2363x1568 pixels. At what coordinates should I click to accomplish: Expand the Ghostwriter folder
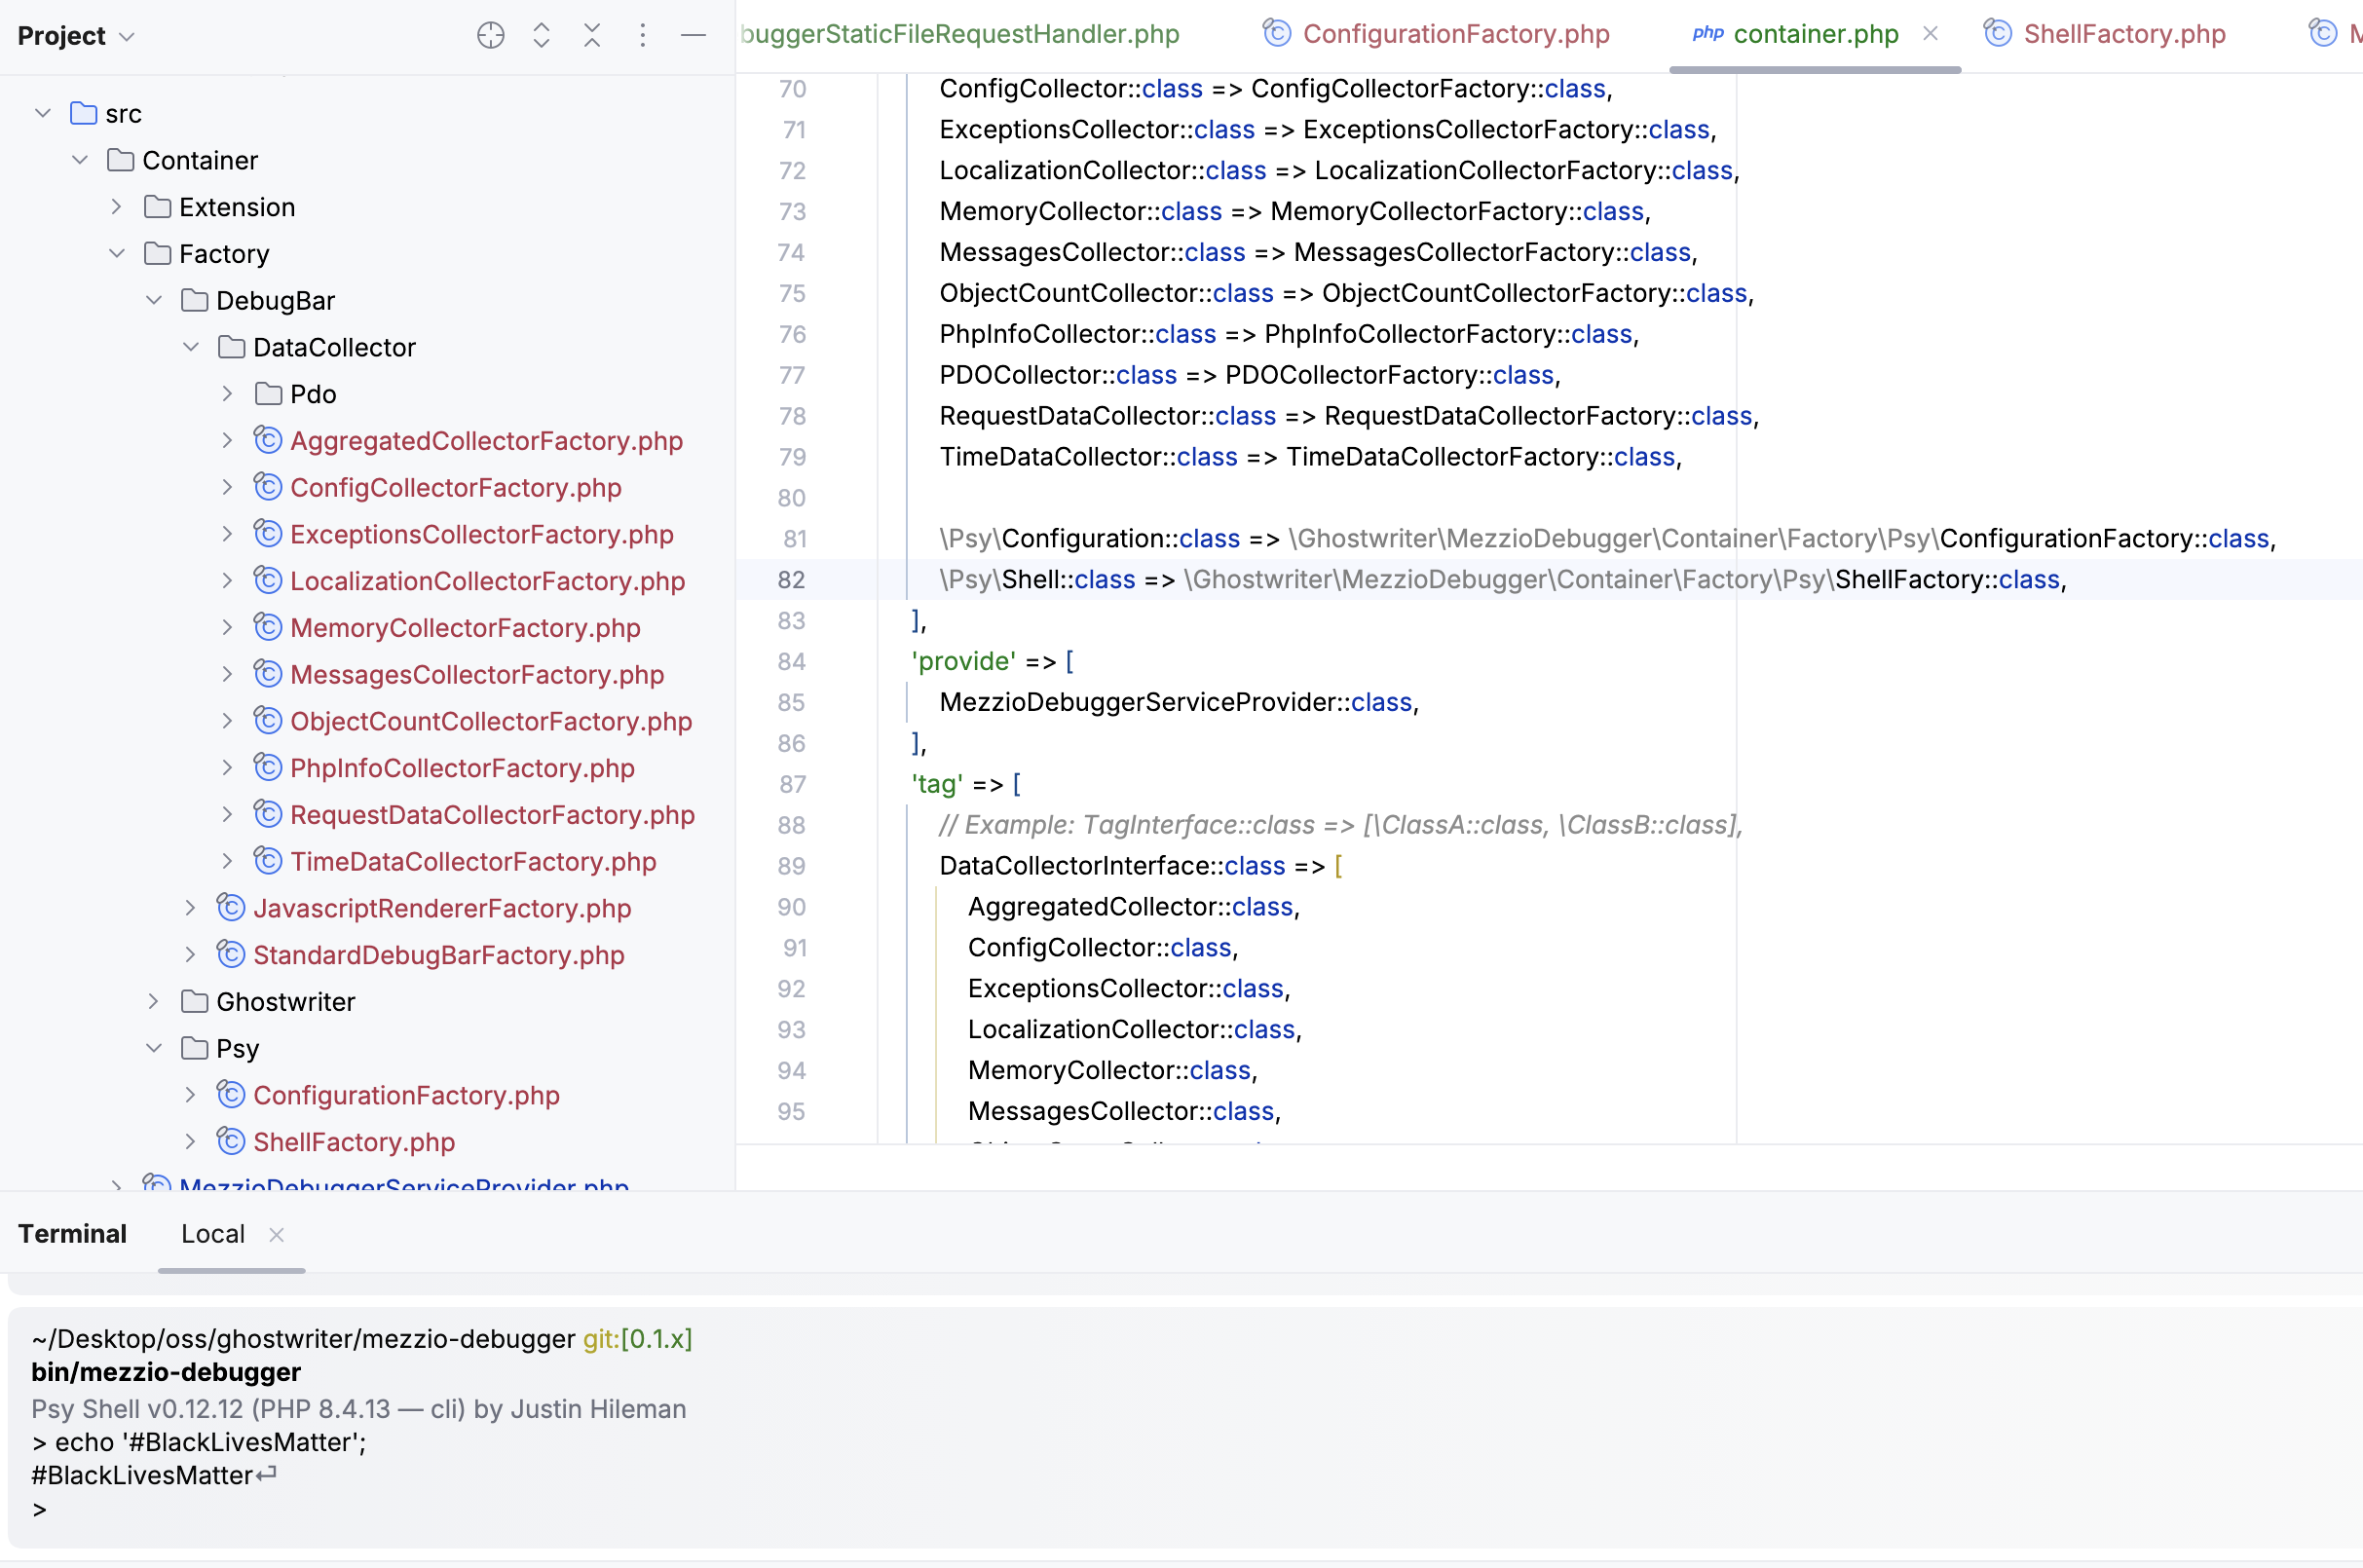click(x=153, y=1001)
